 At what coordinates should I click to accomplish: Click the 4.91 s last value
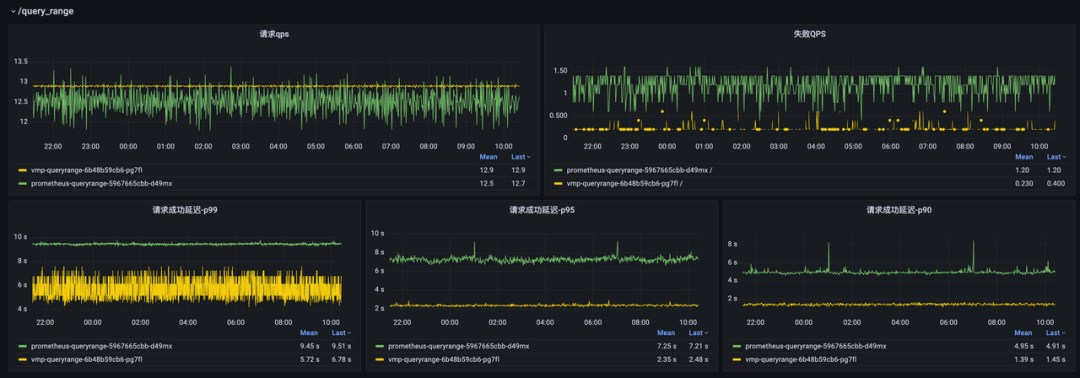tap(1055, 346)
